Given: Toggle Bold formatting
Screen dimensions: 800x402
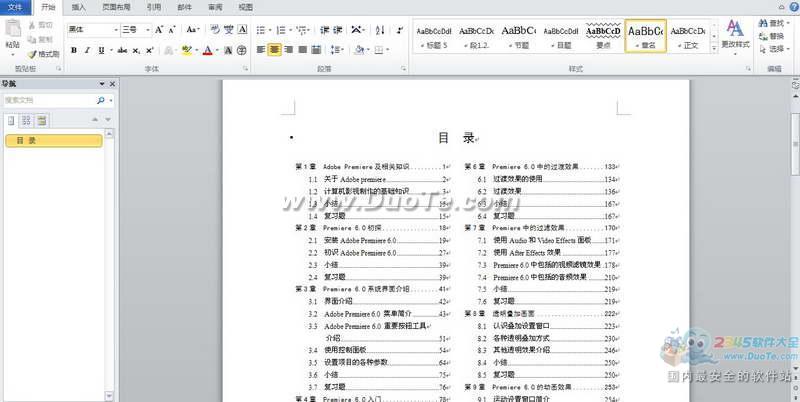Looking at the screenshot, I should 74,51.
